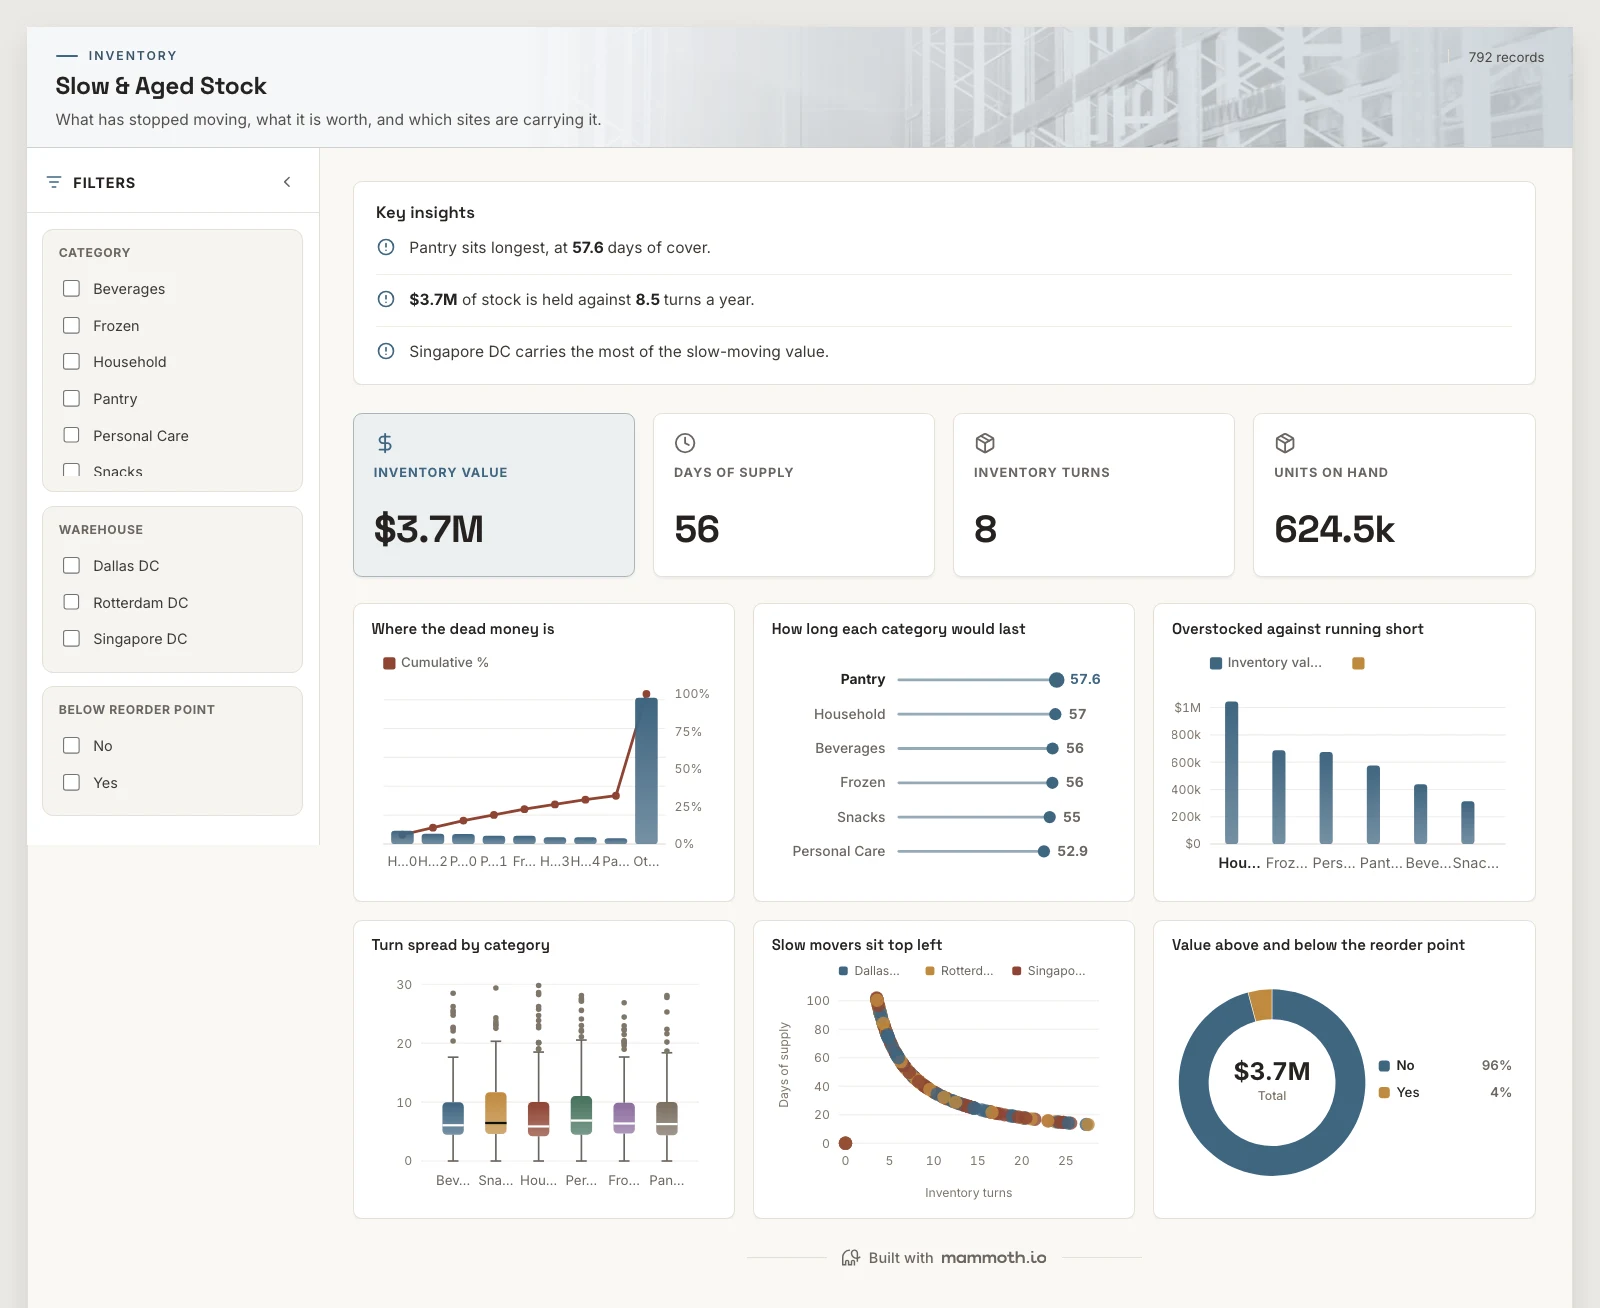Click the box icon on Inventory Turns card

[985, 443]
